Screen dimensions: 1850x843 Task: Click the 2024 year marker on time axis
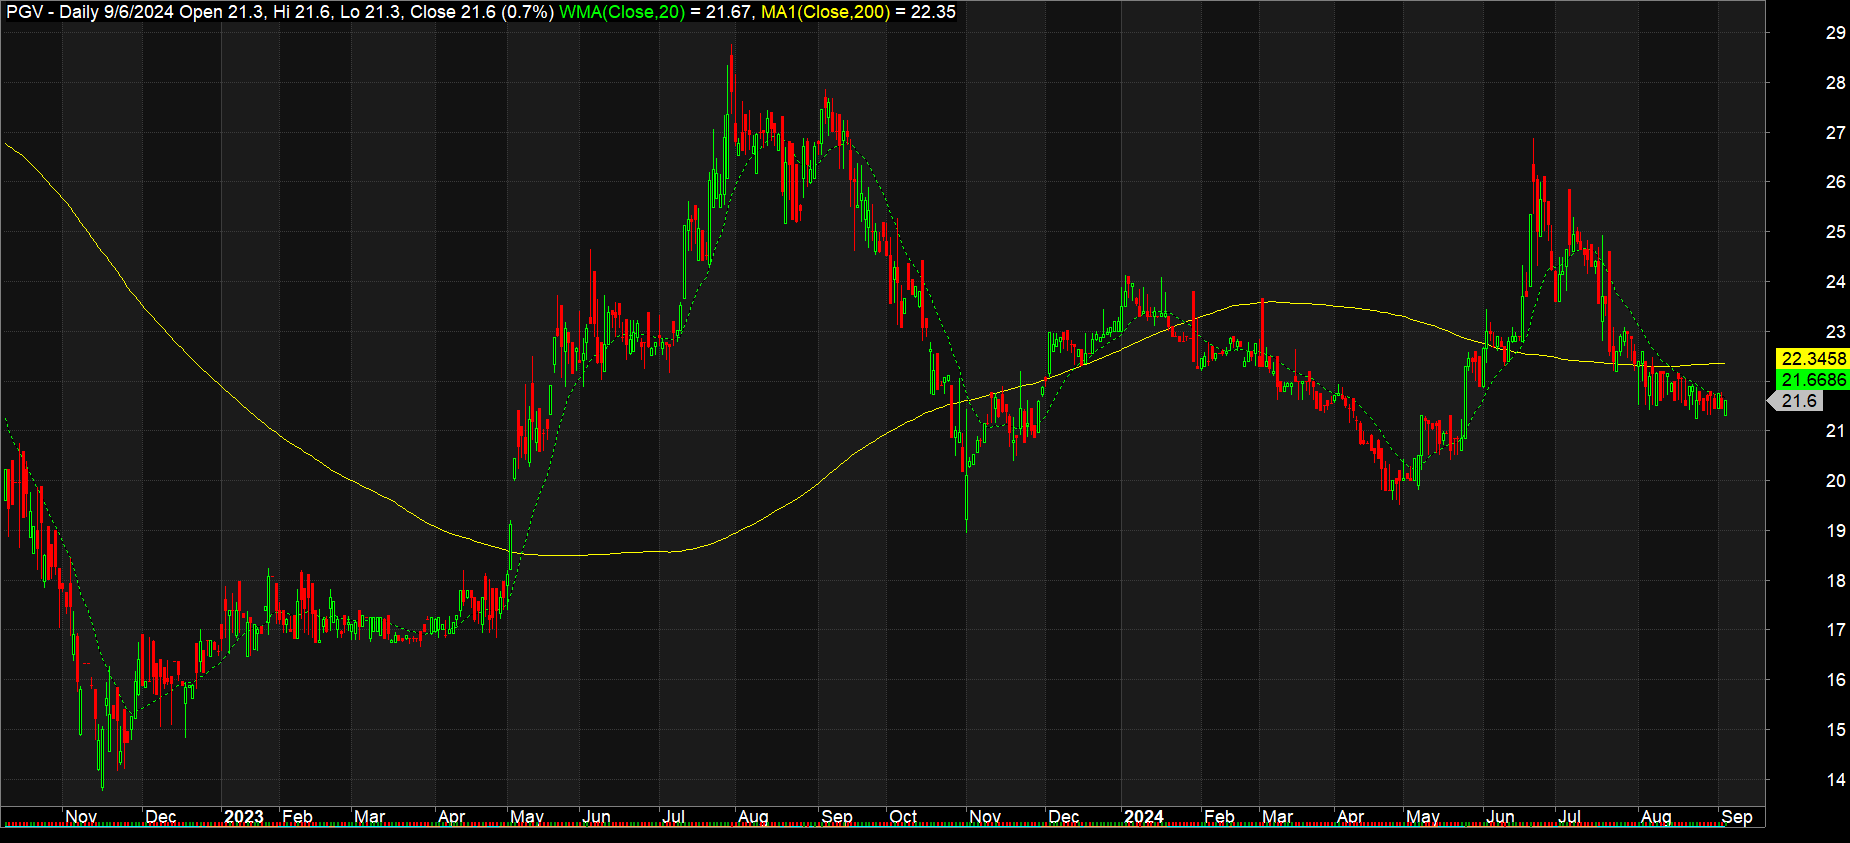(1144, 816)
